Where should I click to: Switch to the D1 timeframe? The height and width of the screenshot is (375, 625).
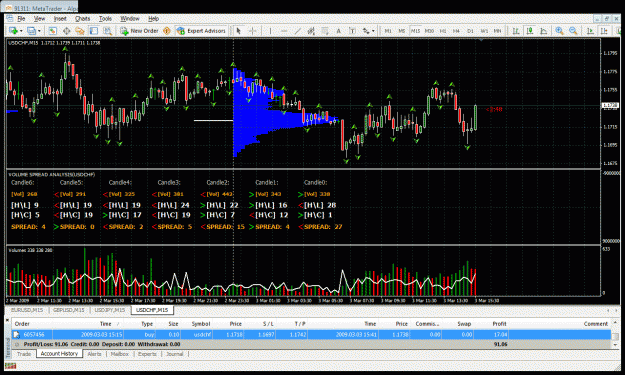click(x=470, y=31)
